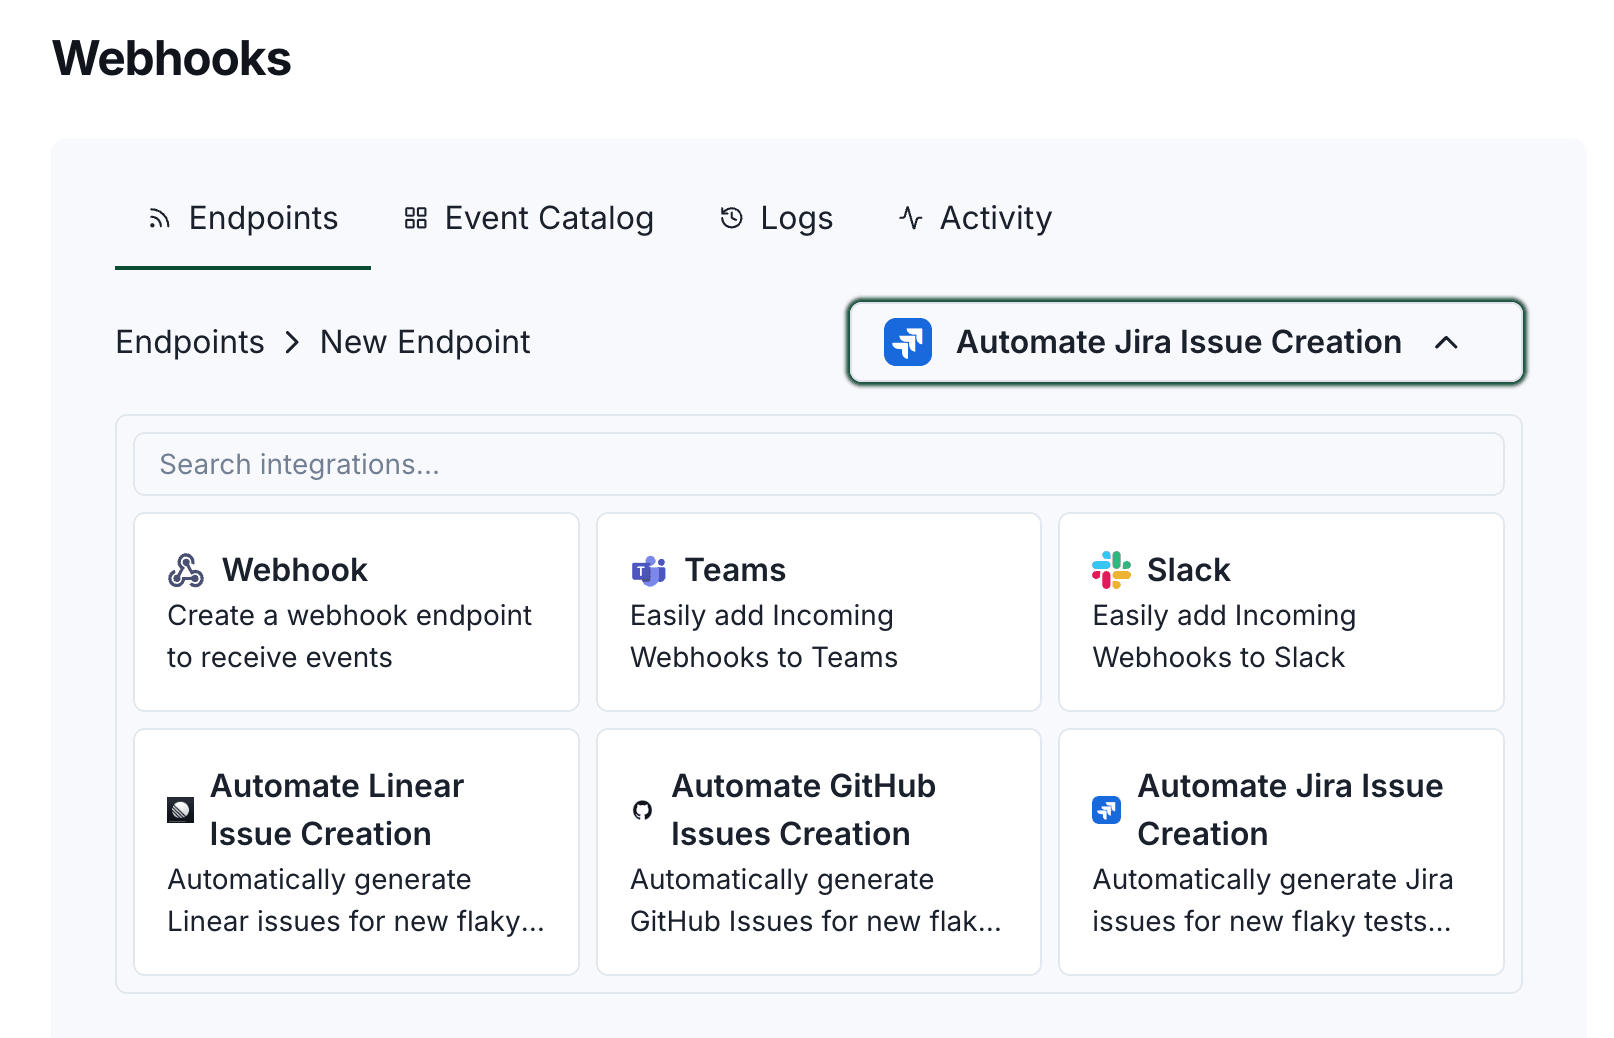Click the Linear logo icon
This screenshot has height=1038, width=1614.
[x=180, y=810]
